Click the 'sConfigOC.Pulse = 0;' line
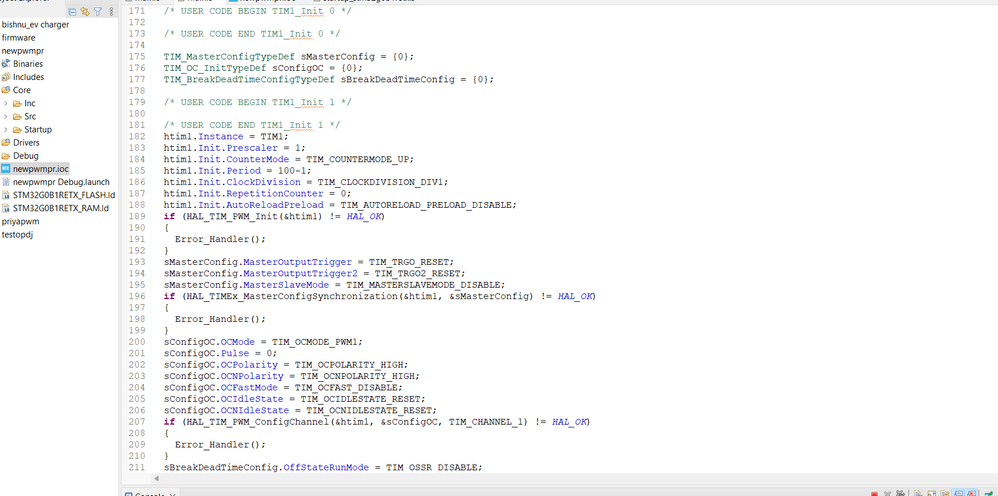The image size is (998, 496). pyautogui.click(x=220, y=353)
